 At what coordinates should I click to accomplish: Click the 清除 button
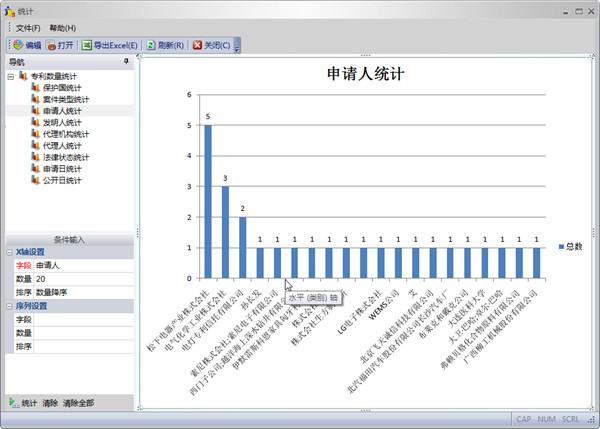50,403
